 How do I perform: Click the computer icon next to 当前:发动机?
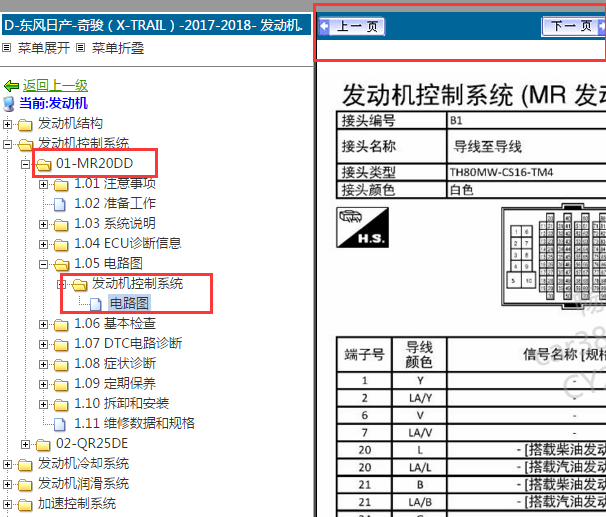coord(9,104)
